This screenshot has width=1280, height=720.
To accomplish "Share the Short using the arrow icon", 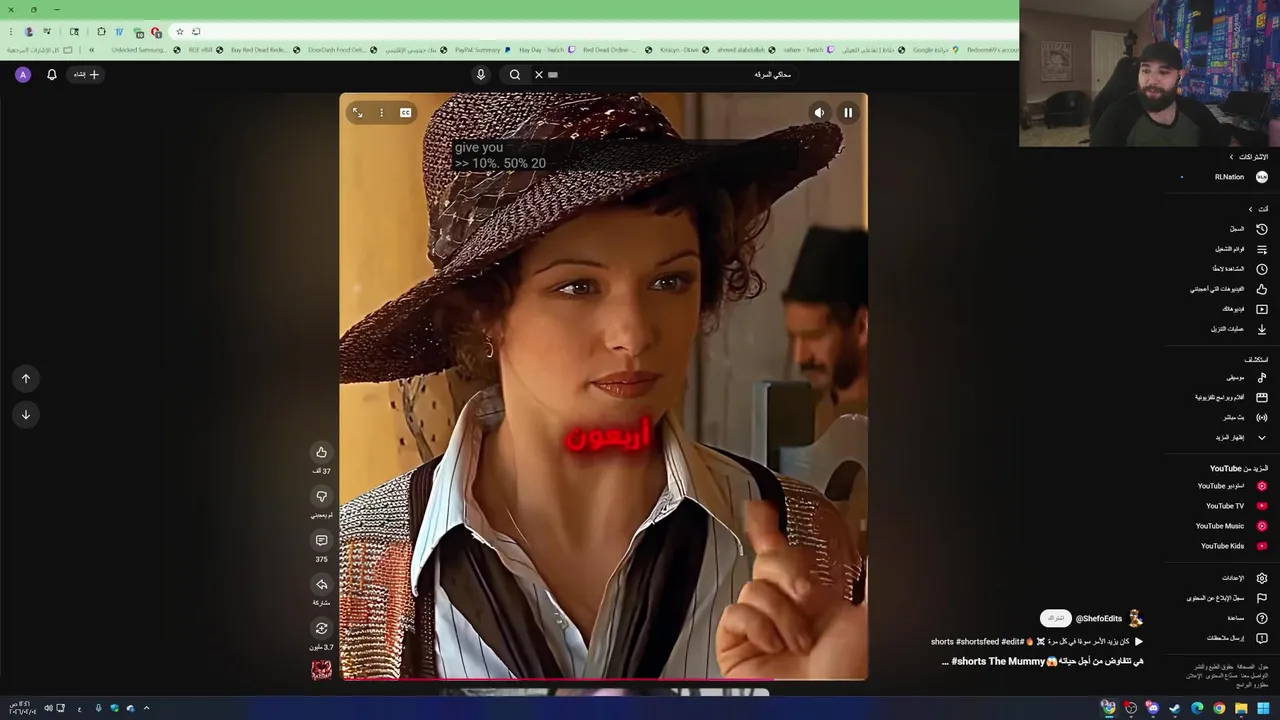I will [x=321, y=584].
